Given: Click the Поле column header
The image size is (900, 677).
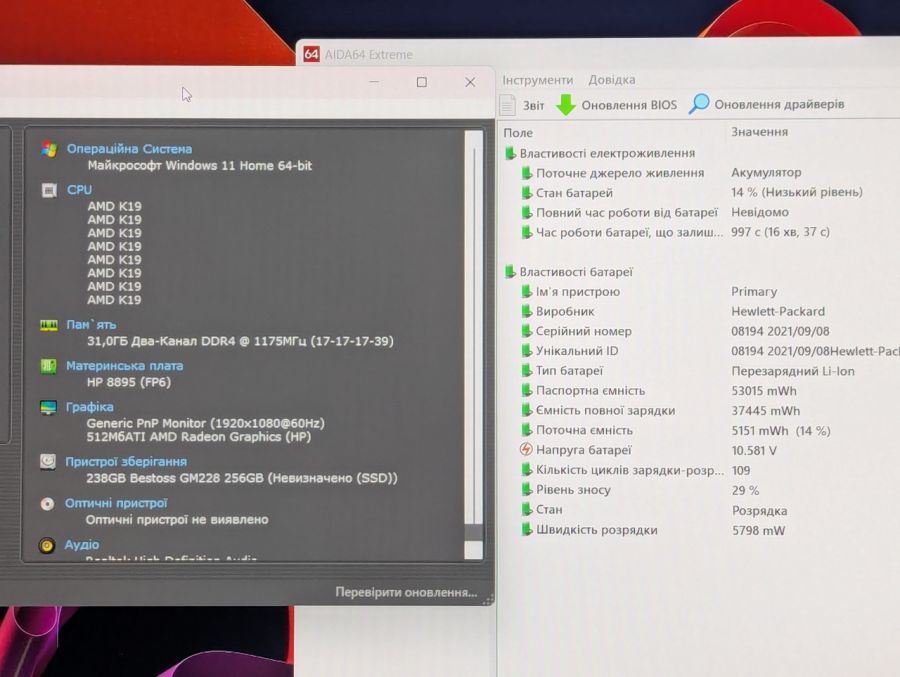Looking at the screenshot, I should point(518,133).
